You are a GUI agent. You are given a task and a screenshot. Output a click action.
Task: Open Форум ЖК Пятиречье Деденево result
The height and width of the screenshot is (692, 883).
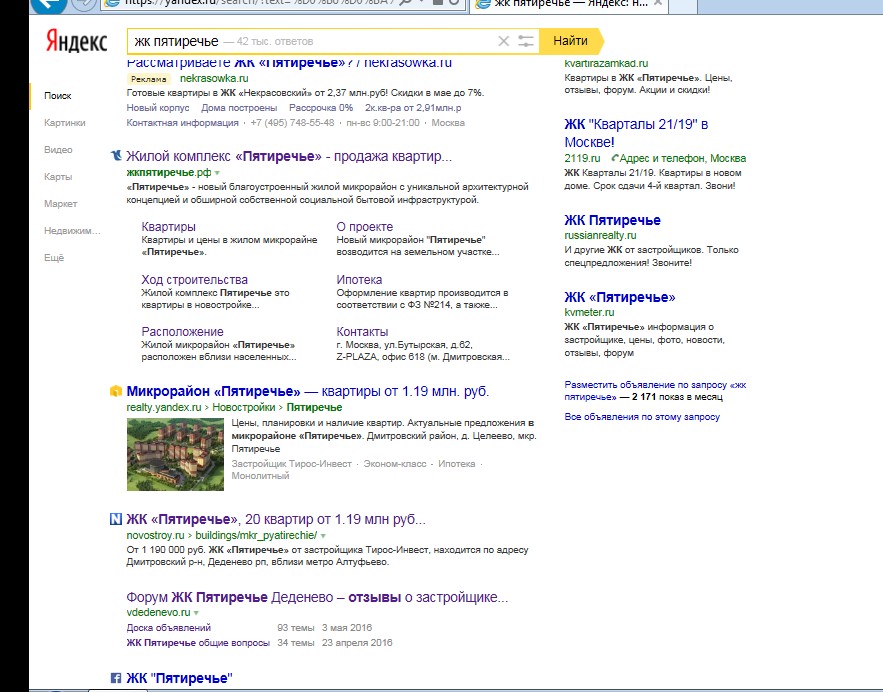pos(317,597)
